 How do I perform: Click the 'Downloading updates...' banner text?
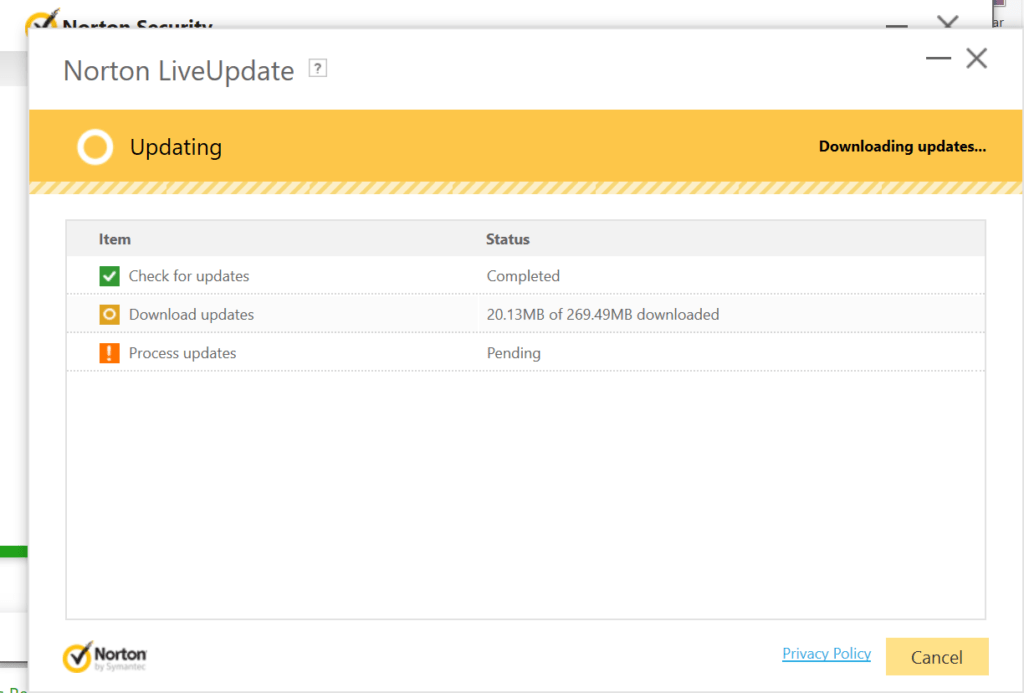tap(903, 146)
